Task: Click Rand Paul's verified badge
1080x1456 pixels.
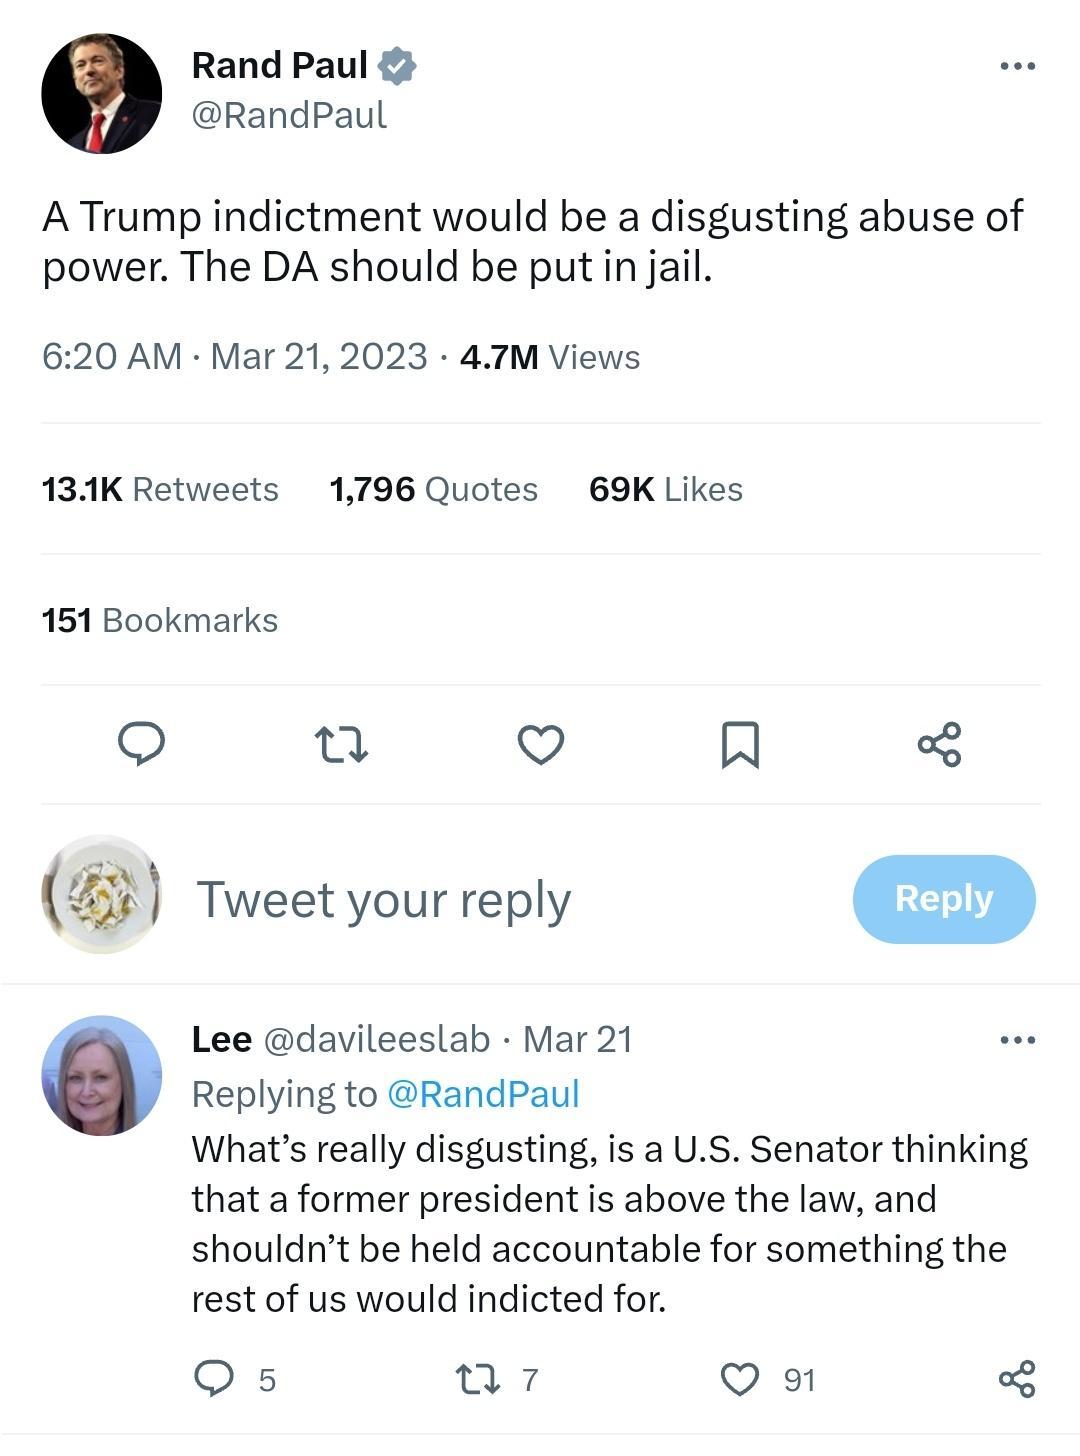Action: 397,66
